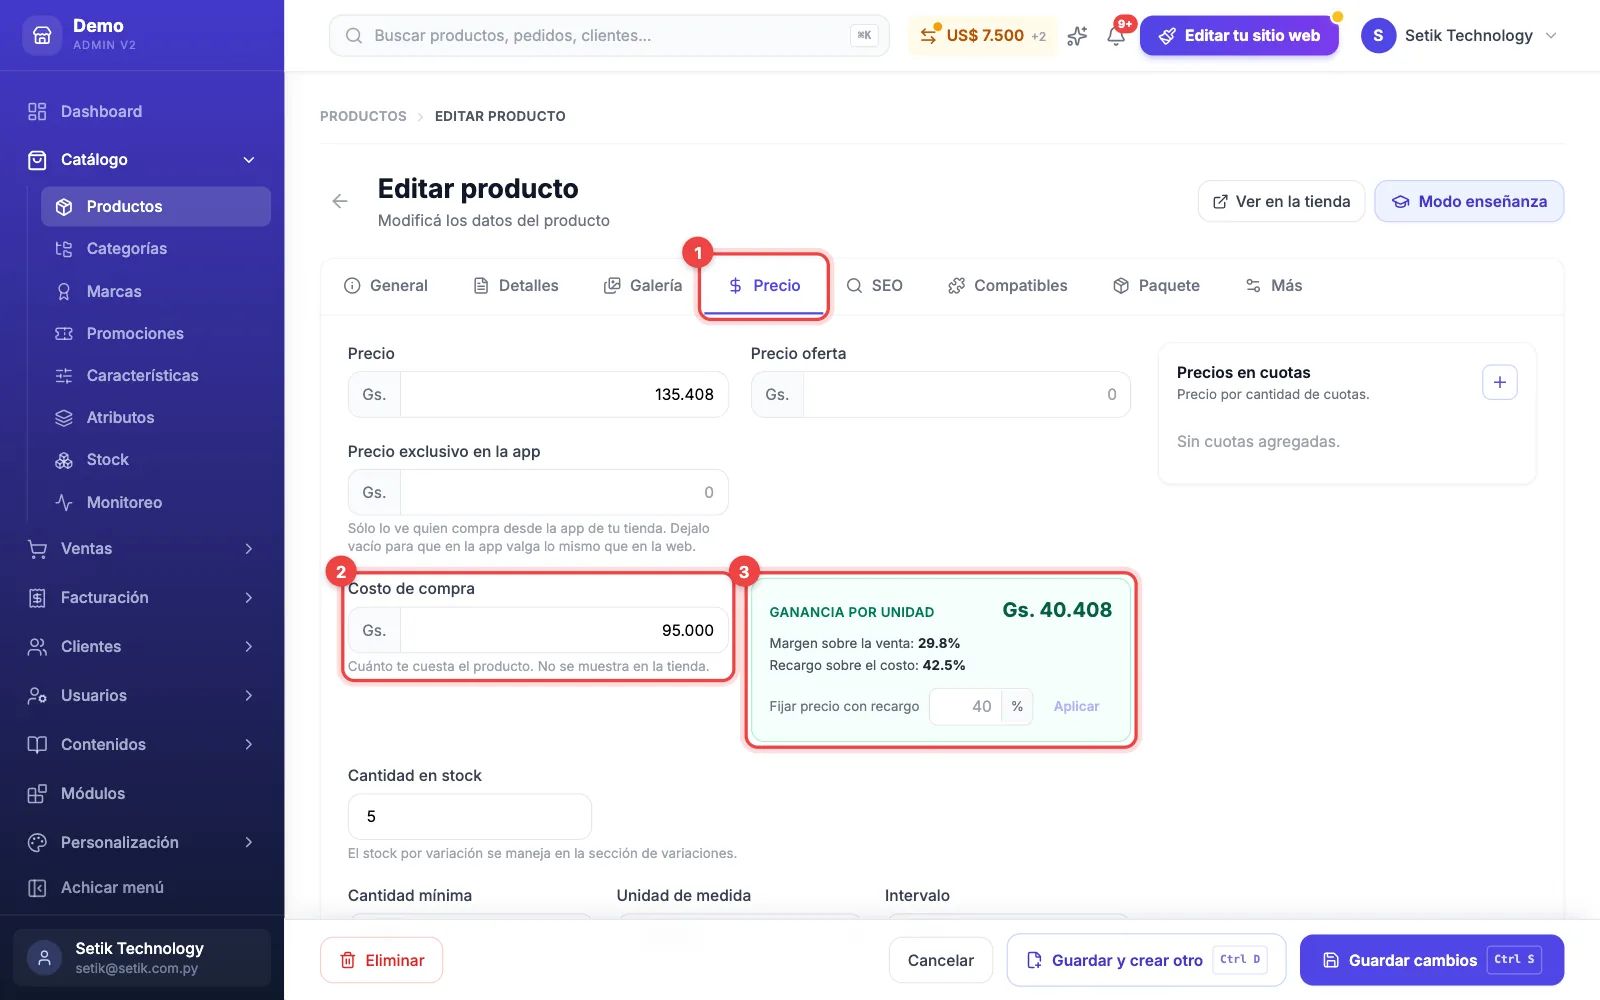Click the Eliminar button
This screenshot has width=1600, height=1000.
pos(381,960)
